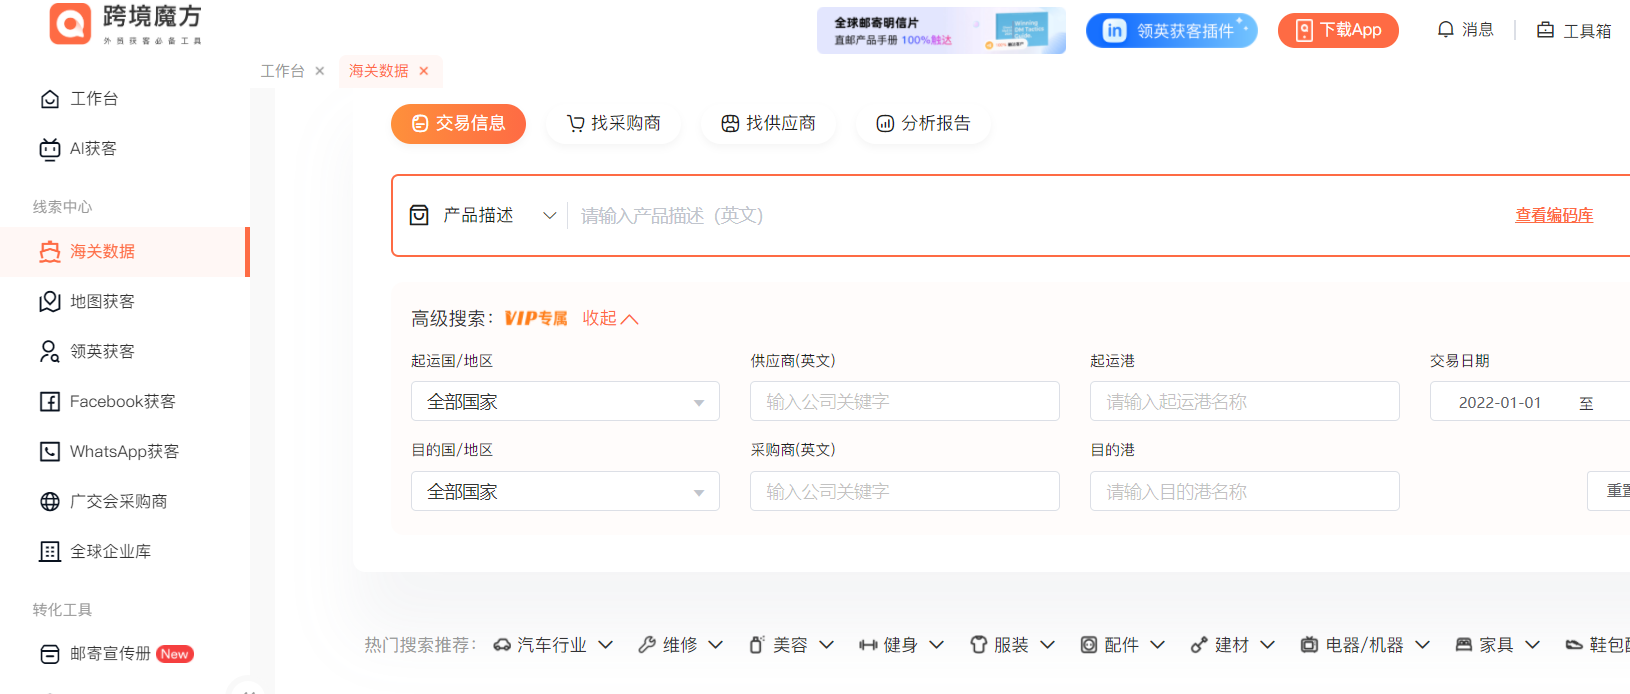
Task: Close the 海关数据 page tab
Action: click(424, 71)
